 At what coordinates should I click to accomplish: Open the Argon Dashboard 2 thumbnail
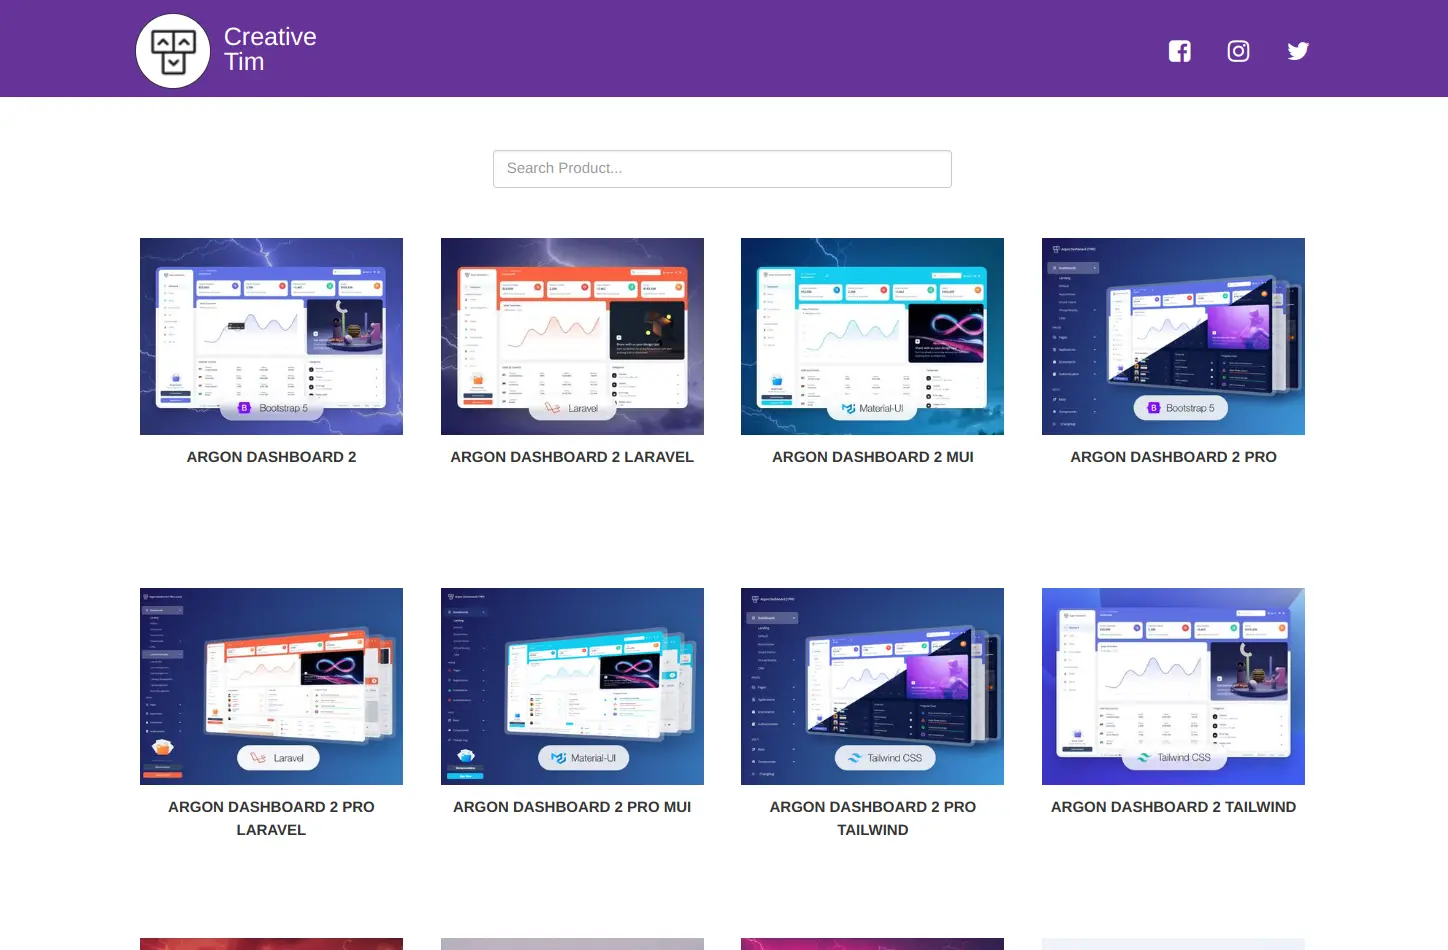coord(271,336)
